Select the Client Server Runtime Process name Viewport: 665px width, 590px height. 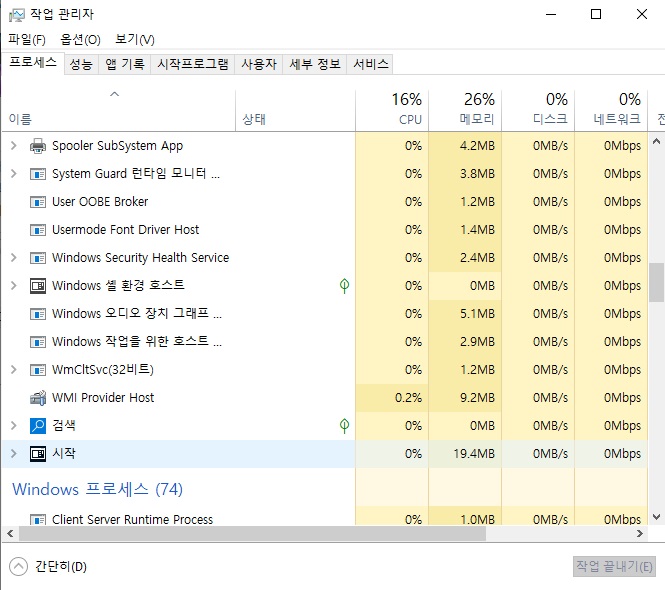(132, 519)
